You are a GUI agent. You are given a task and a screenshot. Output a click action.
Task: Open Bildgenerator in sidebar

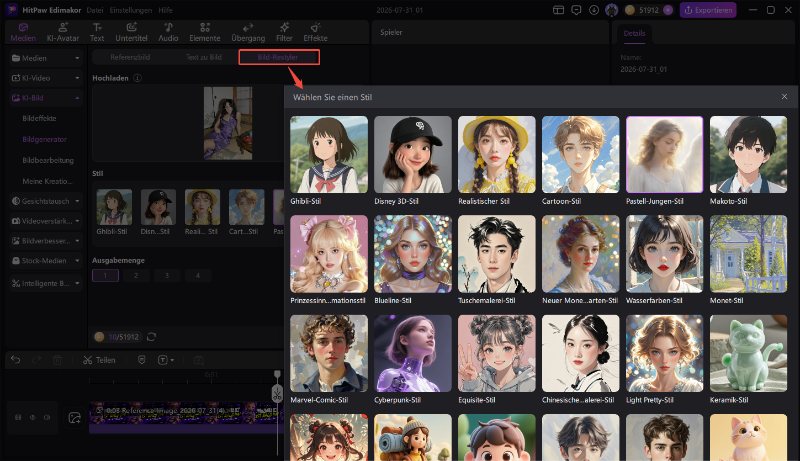coord(44,139)
